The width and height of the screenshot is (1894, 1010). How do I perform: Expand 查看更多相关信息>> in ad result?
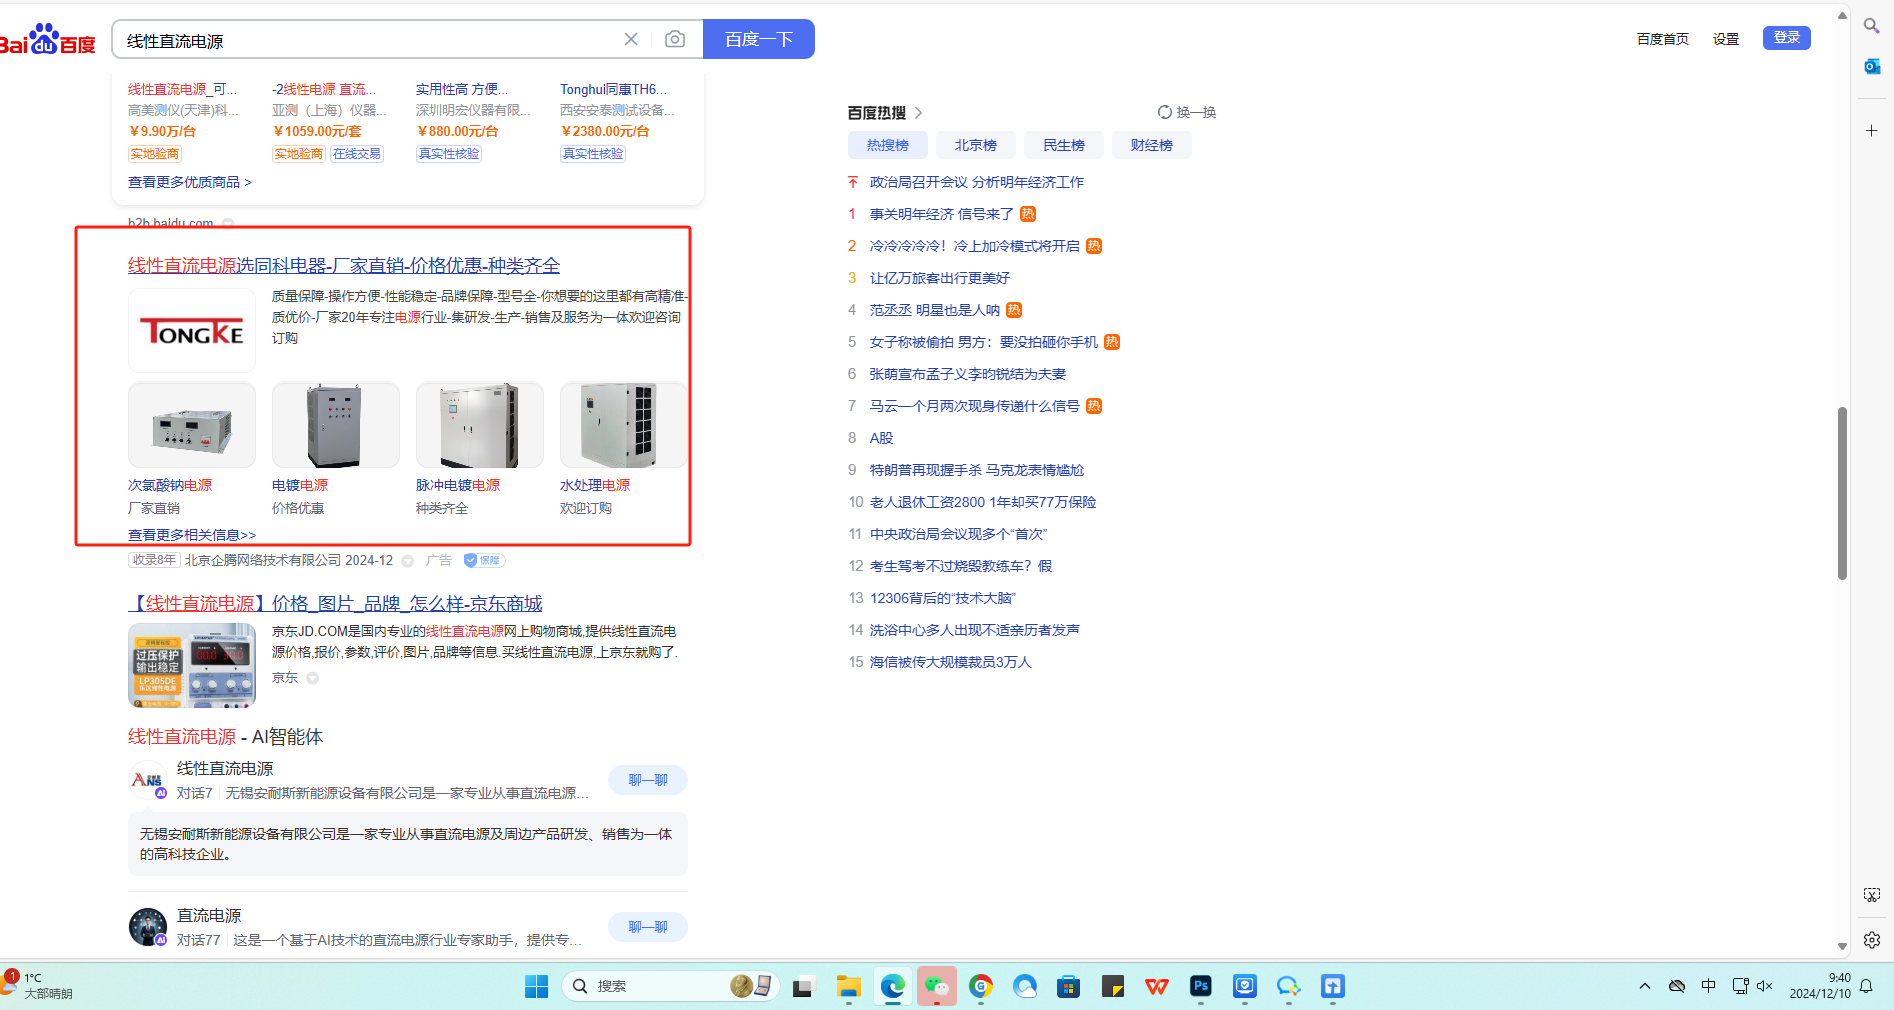(x=192, y=535)
